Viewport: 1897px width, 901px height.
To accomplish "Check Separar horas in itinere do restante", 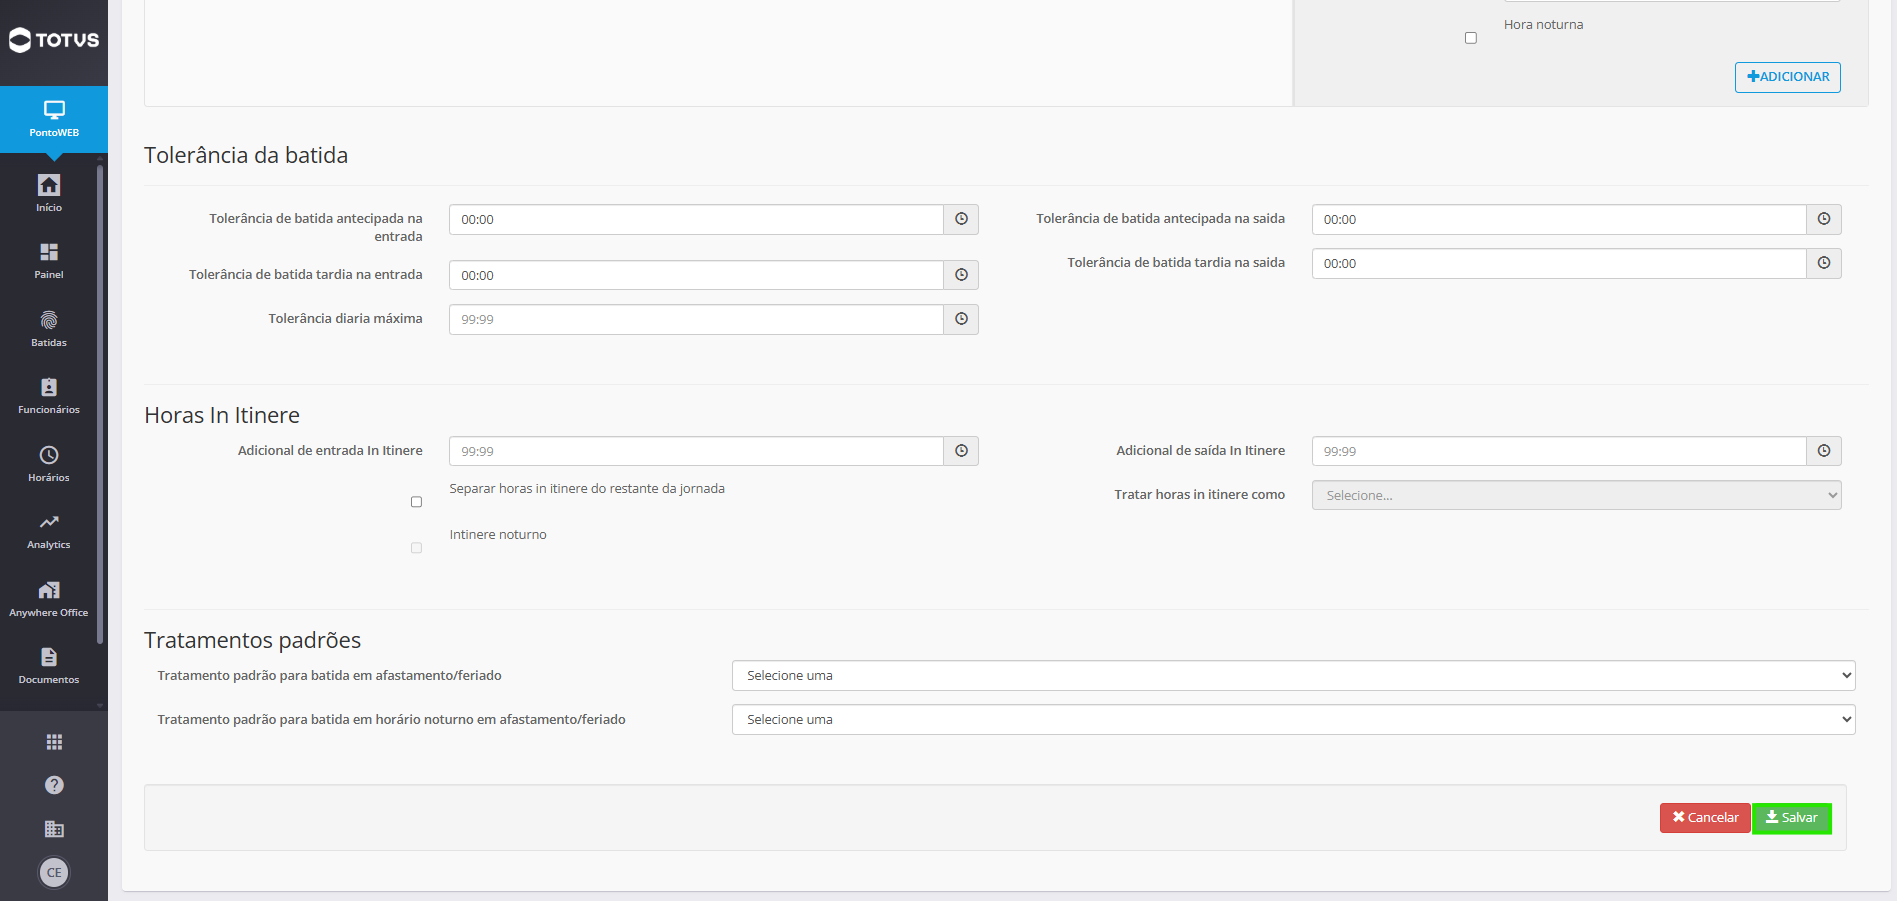I will [x=416, y=502].
